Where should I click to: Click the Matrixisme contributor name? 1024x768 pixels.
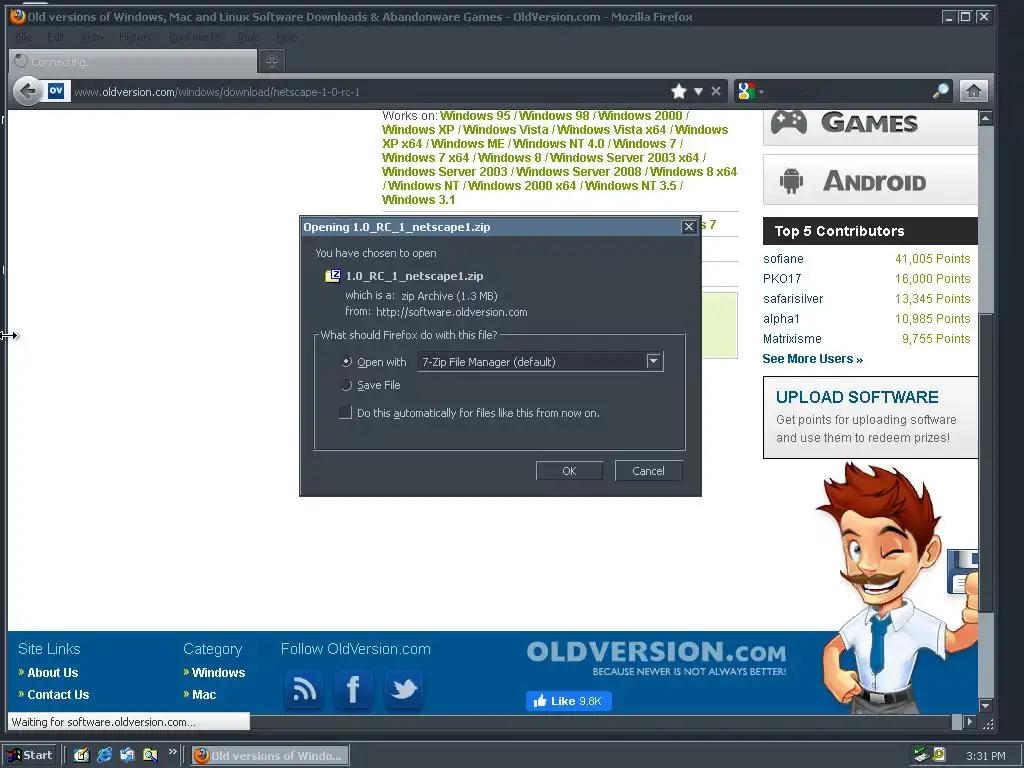click(x=792, y=338)
